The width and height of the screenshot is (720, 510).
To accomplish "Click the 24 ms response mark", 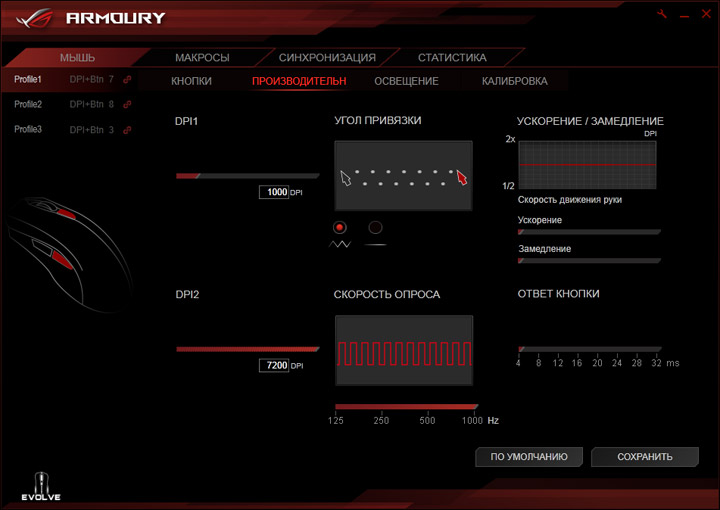I will [617, 363].
